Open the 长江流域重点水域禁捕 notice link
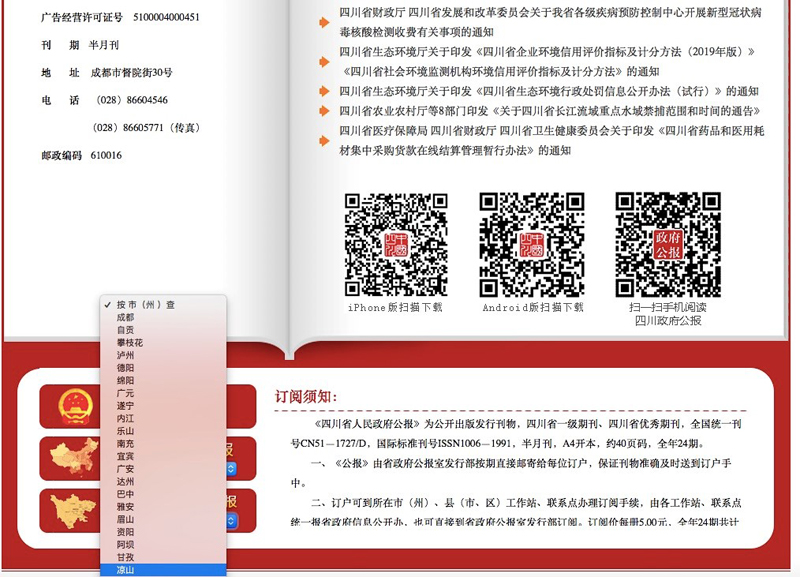This screenshot has width=800, height=577. 550,111
